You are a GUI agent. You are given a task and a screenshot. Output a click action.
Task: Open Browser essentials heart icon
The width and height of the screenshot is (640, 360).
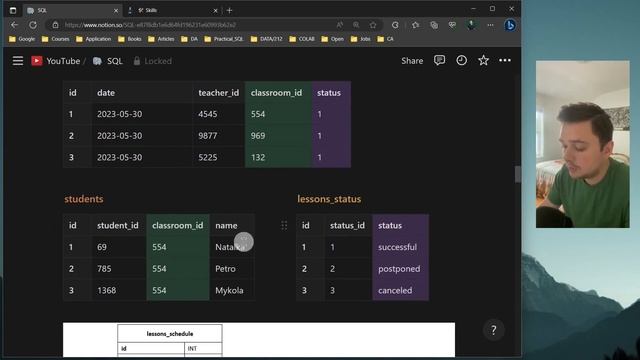point(452,25)
